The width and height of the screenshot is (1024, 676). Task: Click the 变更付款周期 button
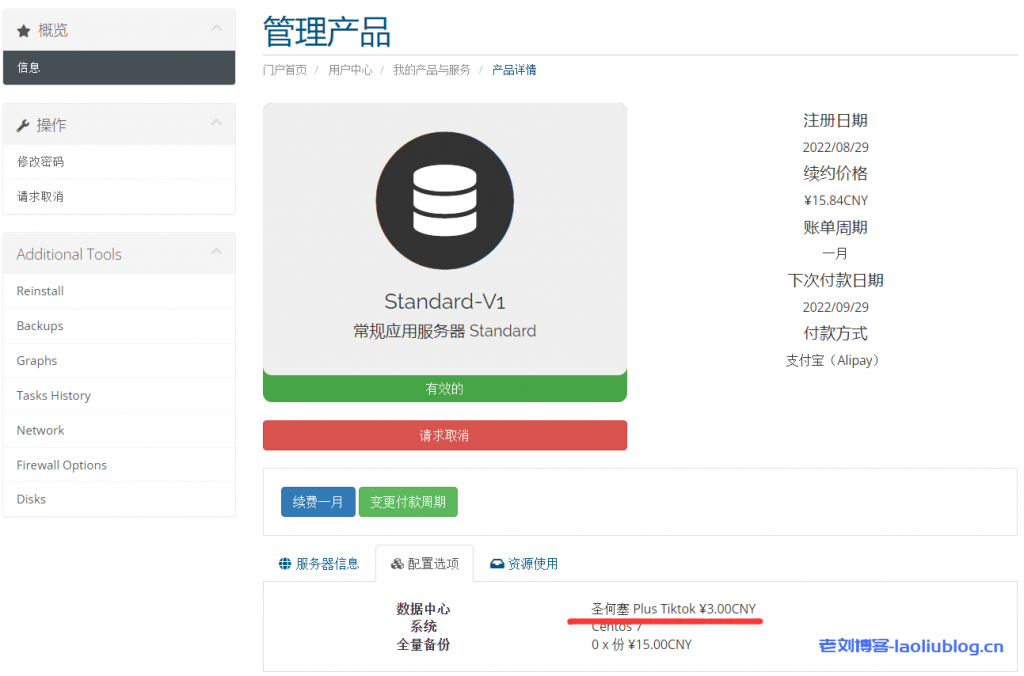tap(408, 501)
